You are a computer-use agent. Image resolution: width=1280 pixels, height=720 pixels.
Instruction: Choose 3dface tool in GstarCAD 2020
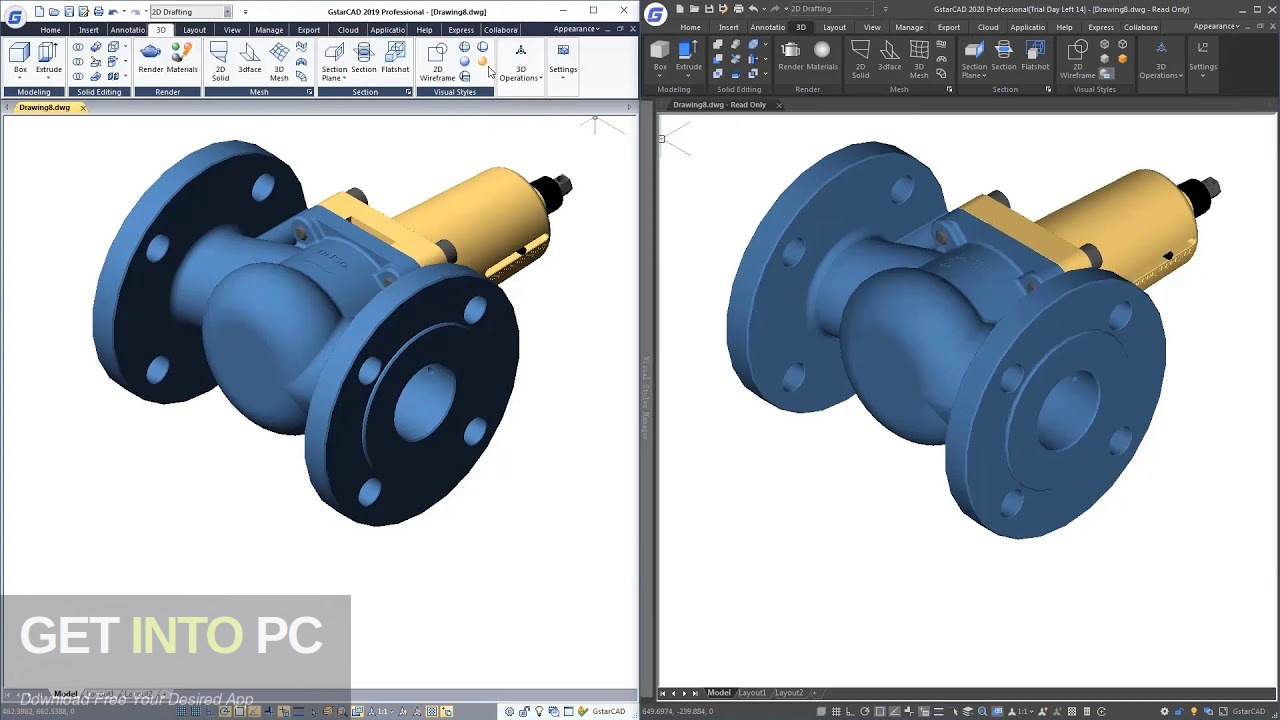click(x=890, y=56)
